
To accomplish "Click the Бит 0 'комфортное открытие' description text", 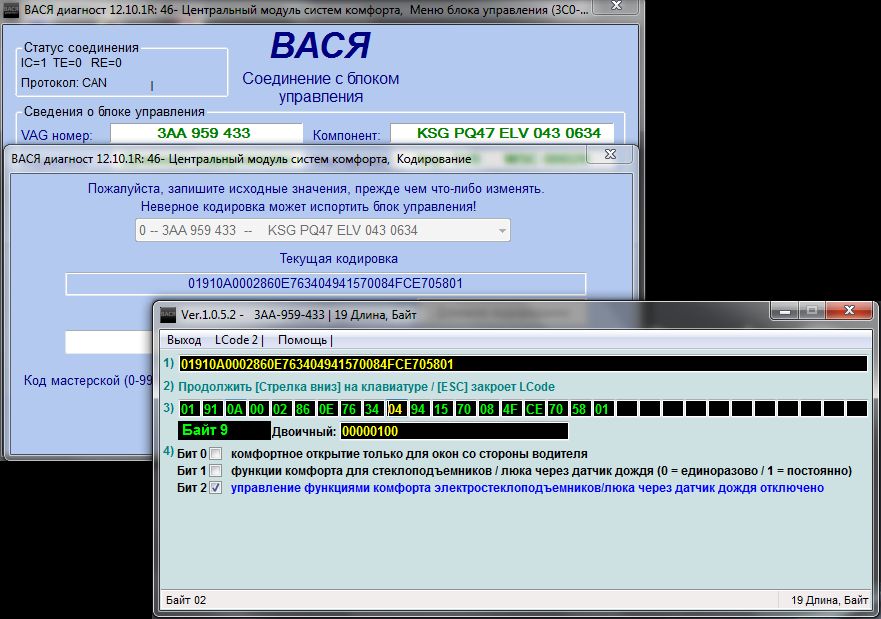I will coord(409,454).
